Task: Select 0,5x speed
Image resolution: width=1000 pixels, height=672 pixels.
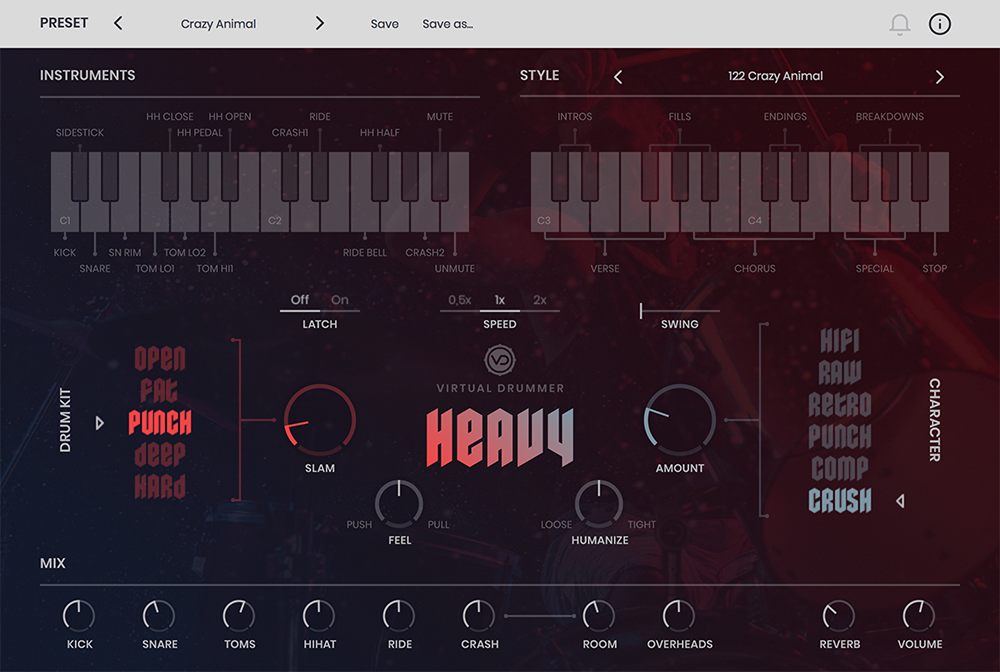Action: (x=460, y=300)
